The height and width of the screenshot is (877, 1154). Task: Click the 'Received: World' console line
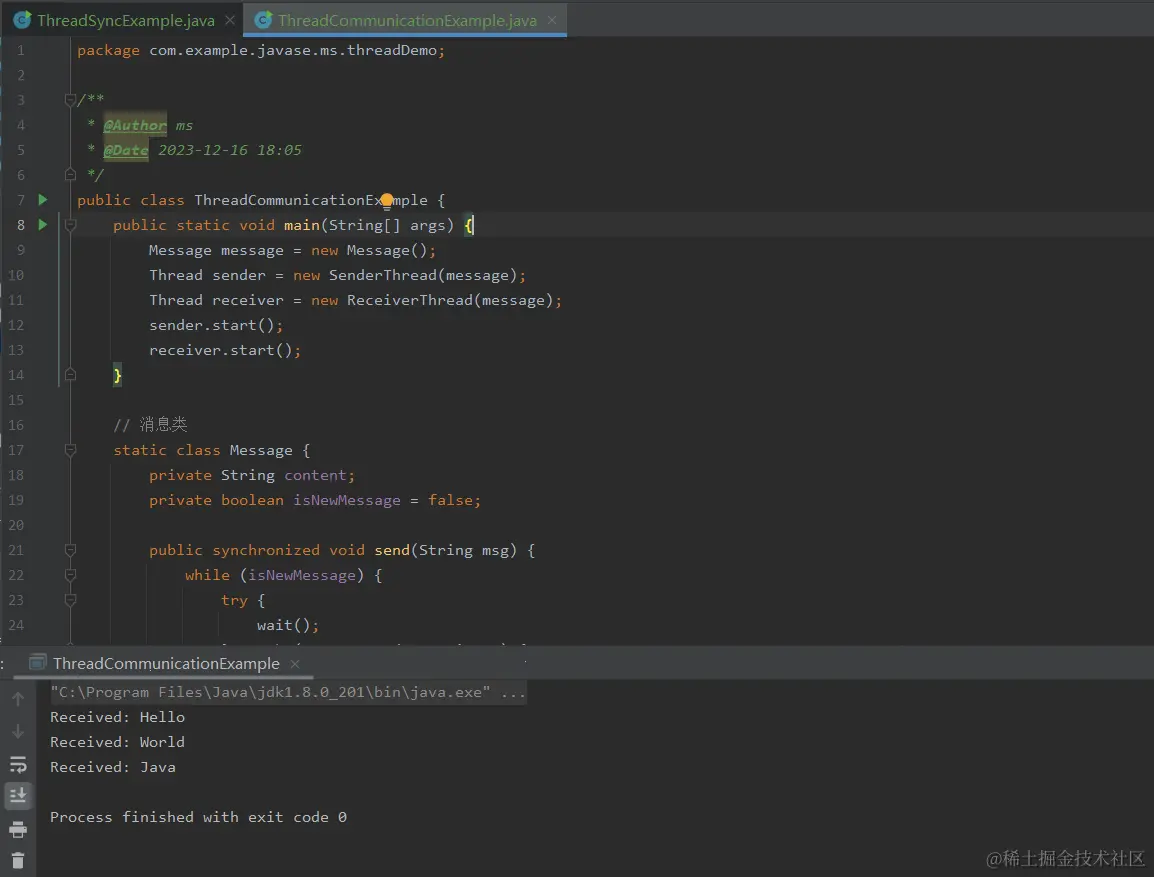(117, 742)
